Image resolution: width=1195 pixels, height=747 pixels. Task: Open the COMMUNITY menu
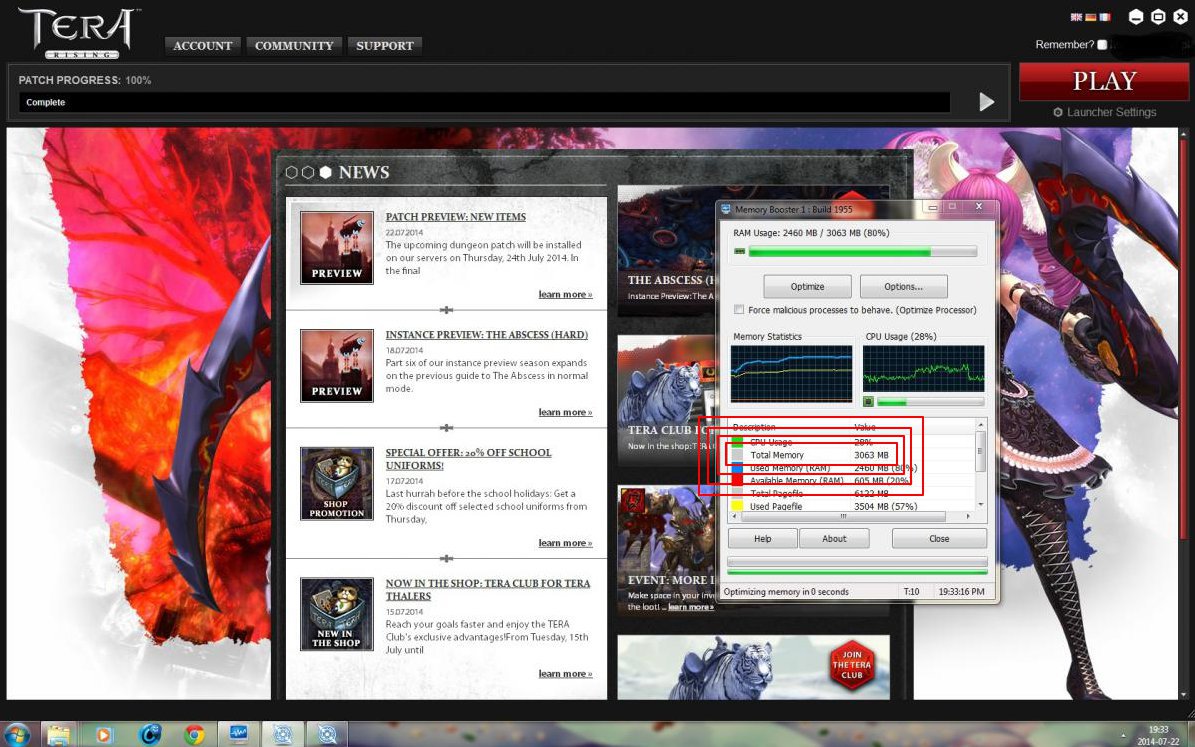click(x=294, y=46)
